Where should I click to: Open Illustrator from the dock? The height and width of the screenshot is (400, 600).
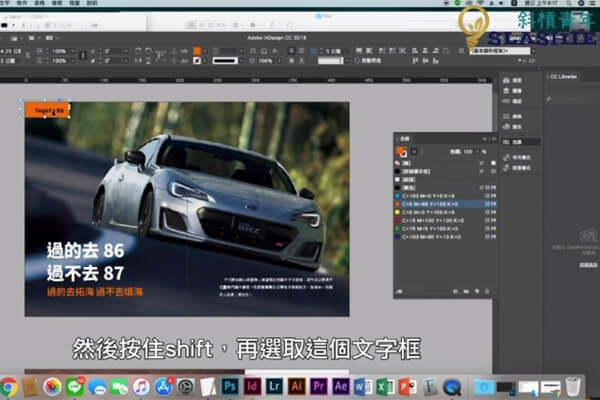pyautogui.click(x=297, y=387)
